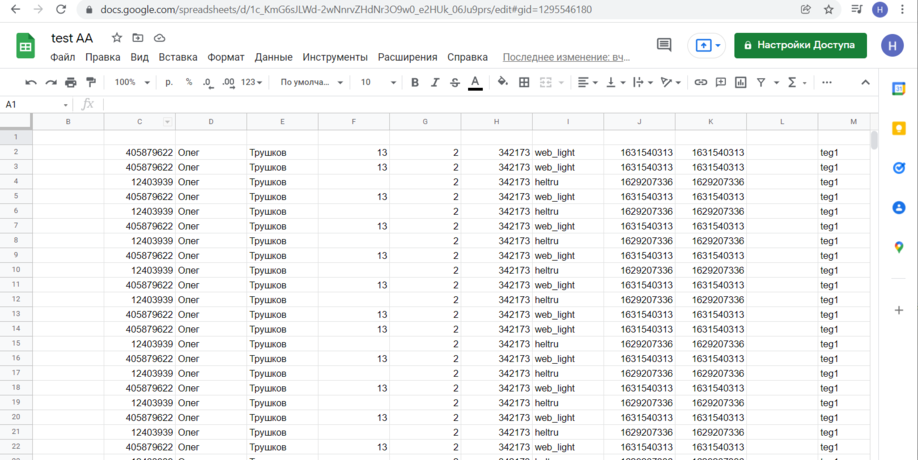Open Google Maps side panel
Viewport: 918px width, 460px height.
[899, 247]
